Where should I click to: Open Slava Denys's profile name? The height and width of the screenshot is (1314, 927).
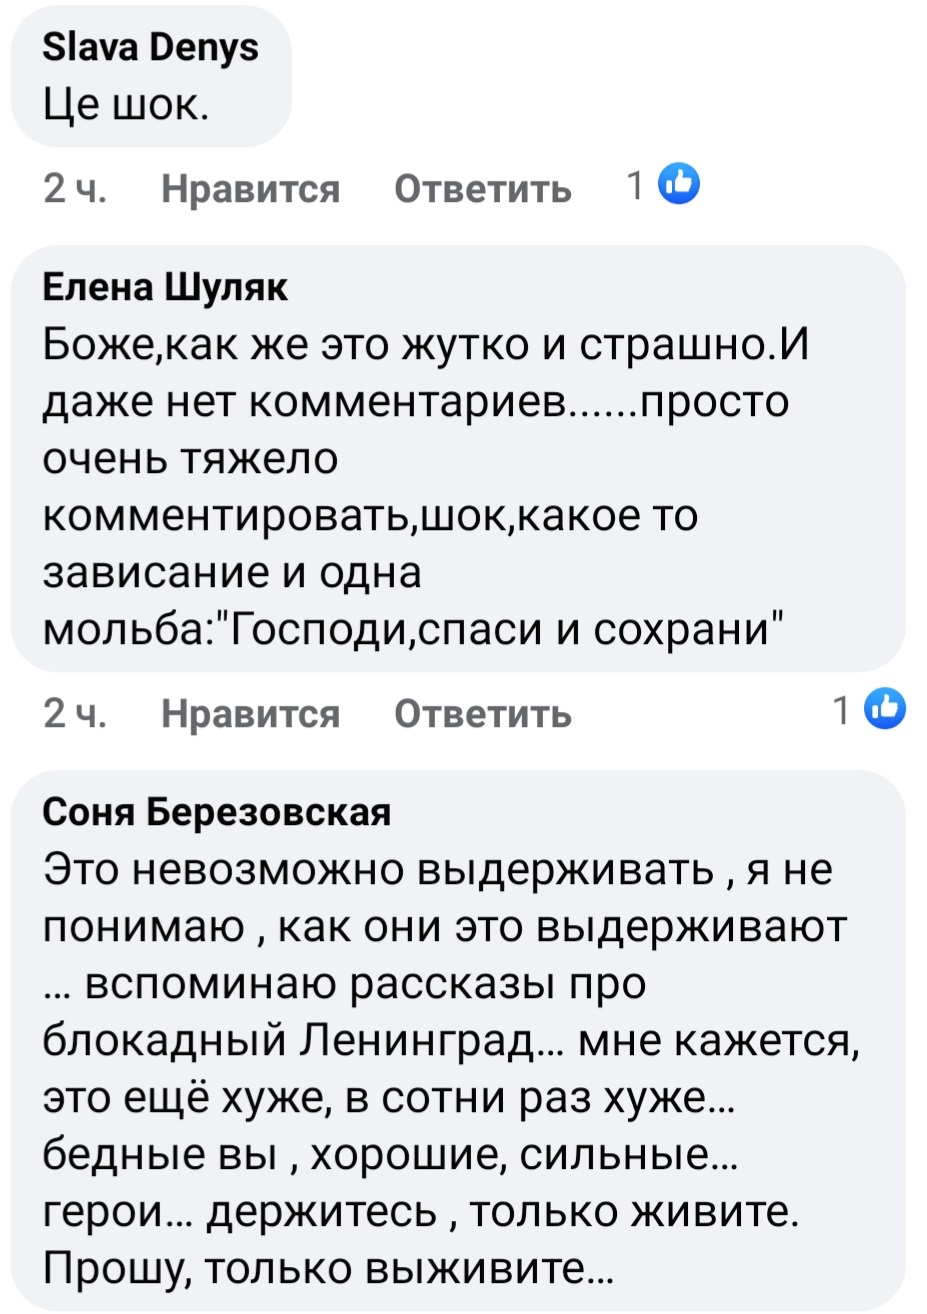pyautogui.click(x=150, y=47)
